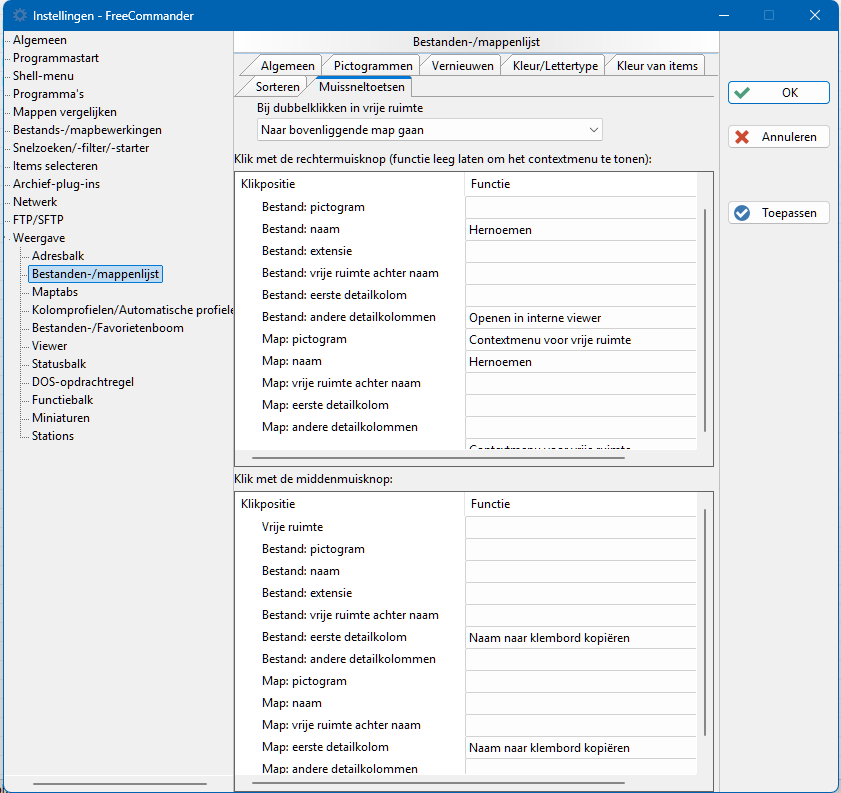The height and width of the screenshot is (793, 841).
Task: Click empty function cell for right-click Bestand: extensie
Action: tap(580, 251)
